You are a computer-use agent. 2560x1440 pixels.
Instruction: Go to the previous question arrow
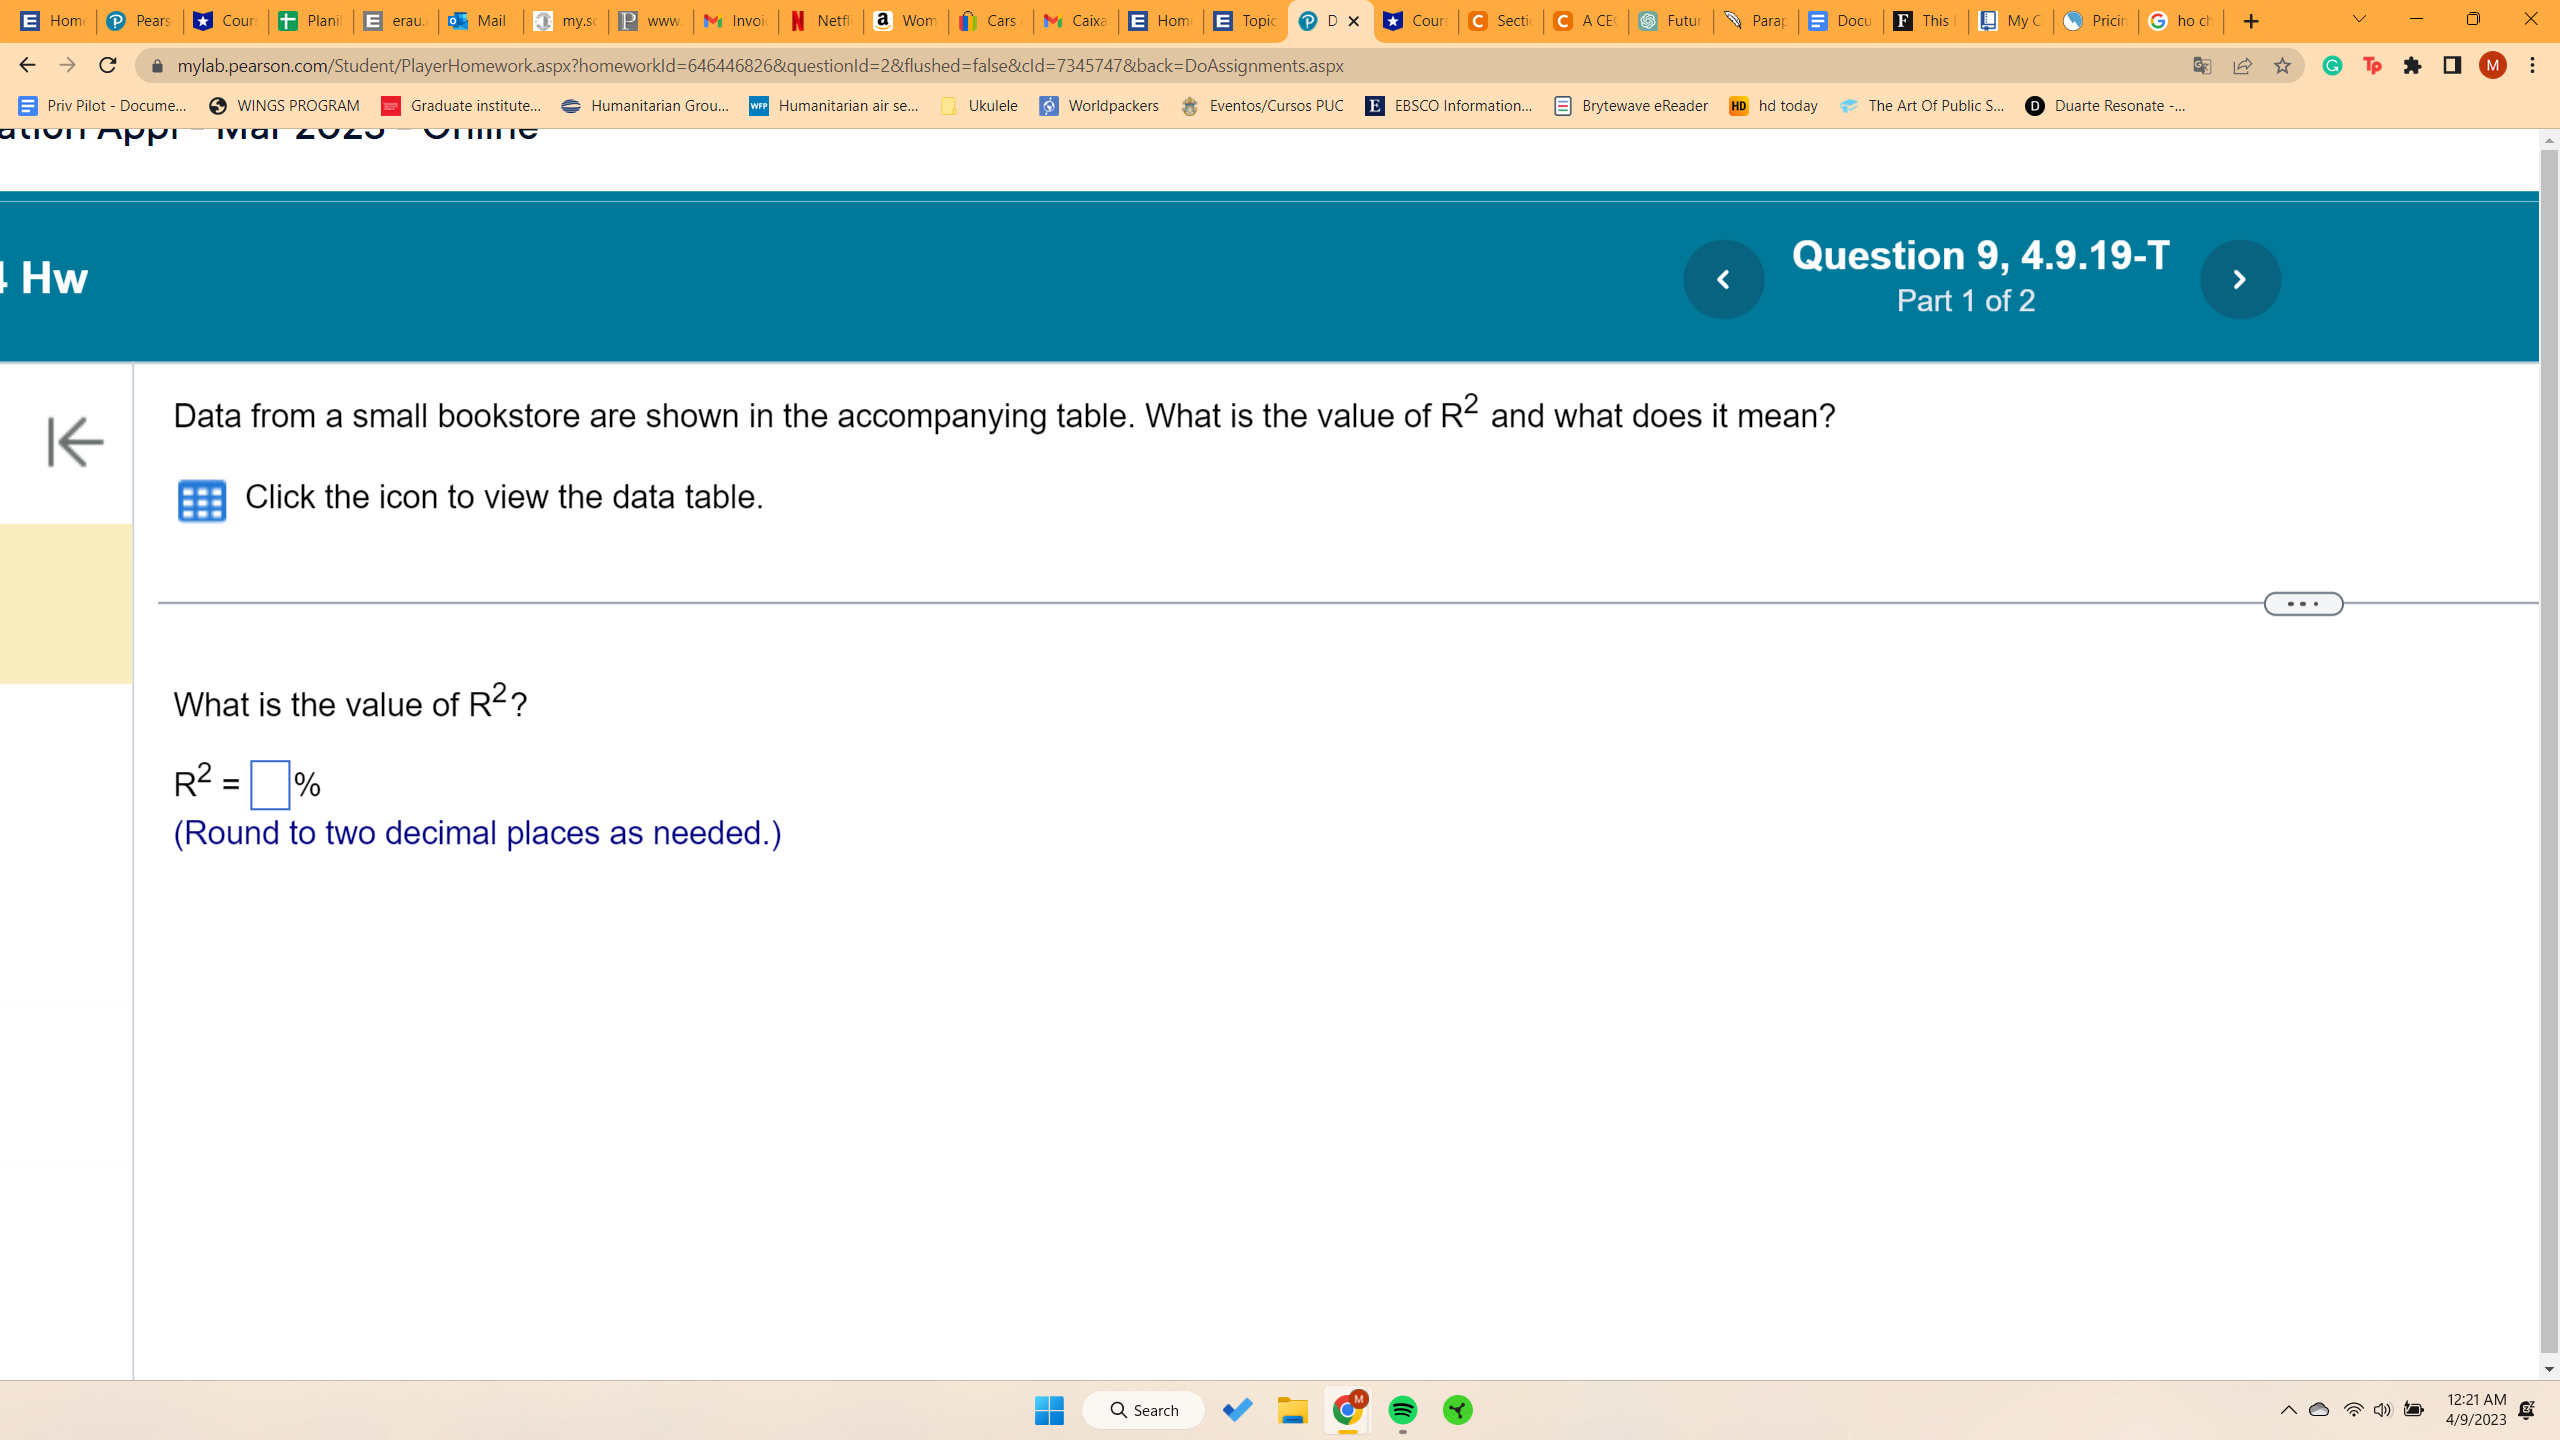click(x=1723, y=279)
